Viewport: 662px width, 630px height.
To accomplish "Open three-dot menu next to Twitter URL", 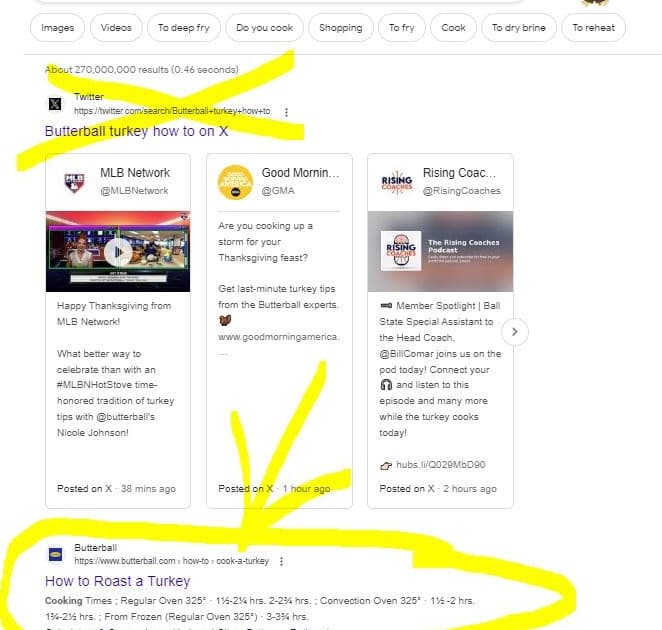I will point(287,112).
